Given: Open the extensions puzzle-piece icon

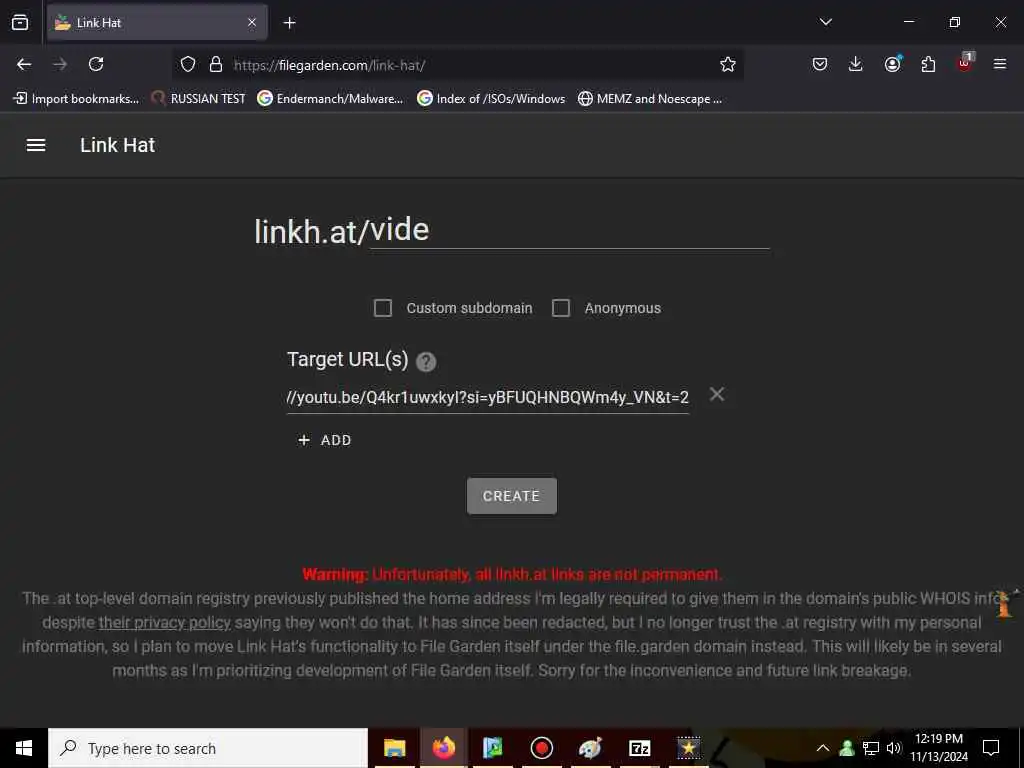Looking at the screenshot, I should point(928,64).
